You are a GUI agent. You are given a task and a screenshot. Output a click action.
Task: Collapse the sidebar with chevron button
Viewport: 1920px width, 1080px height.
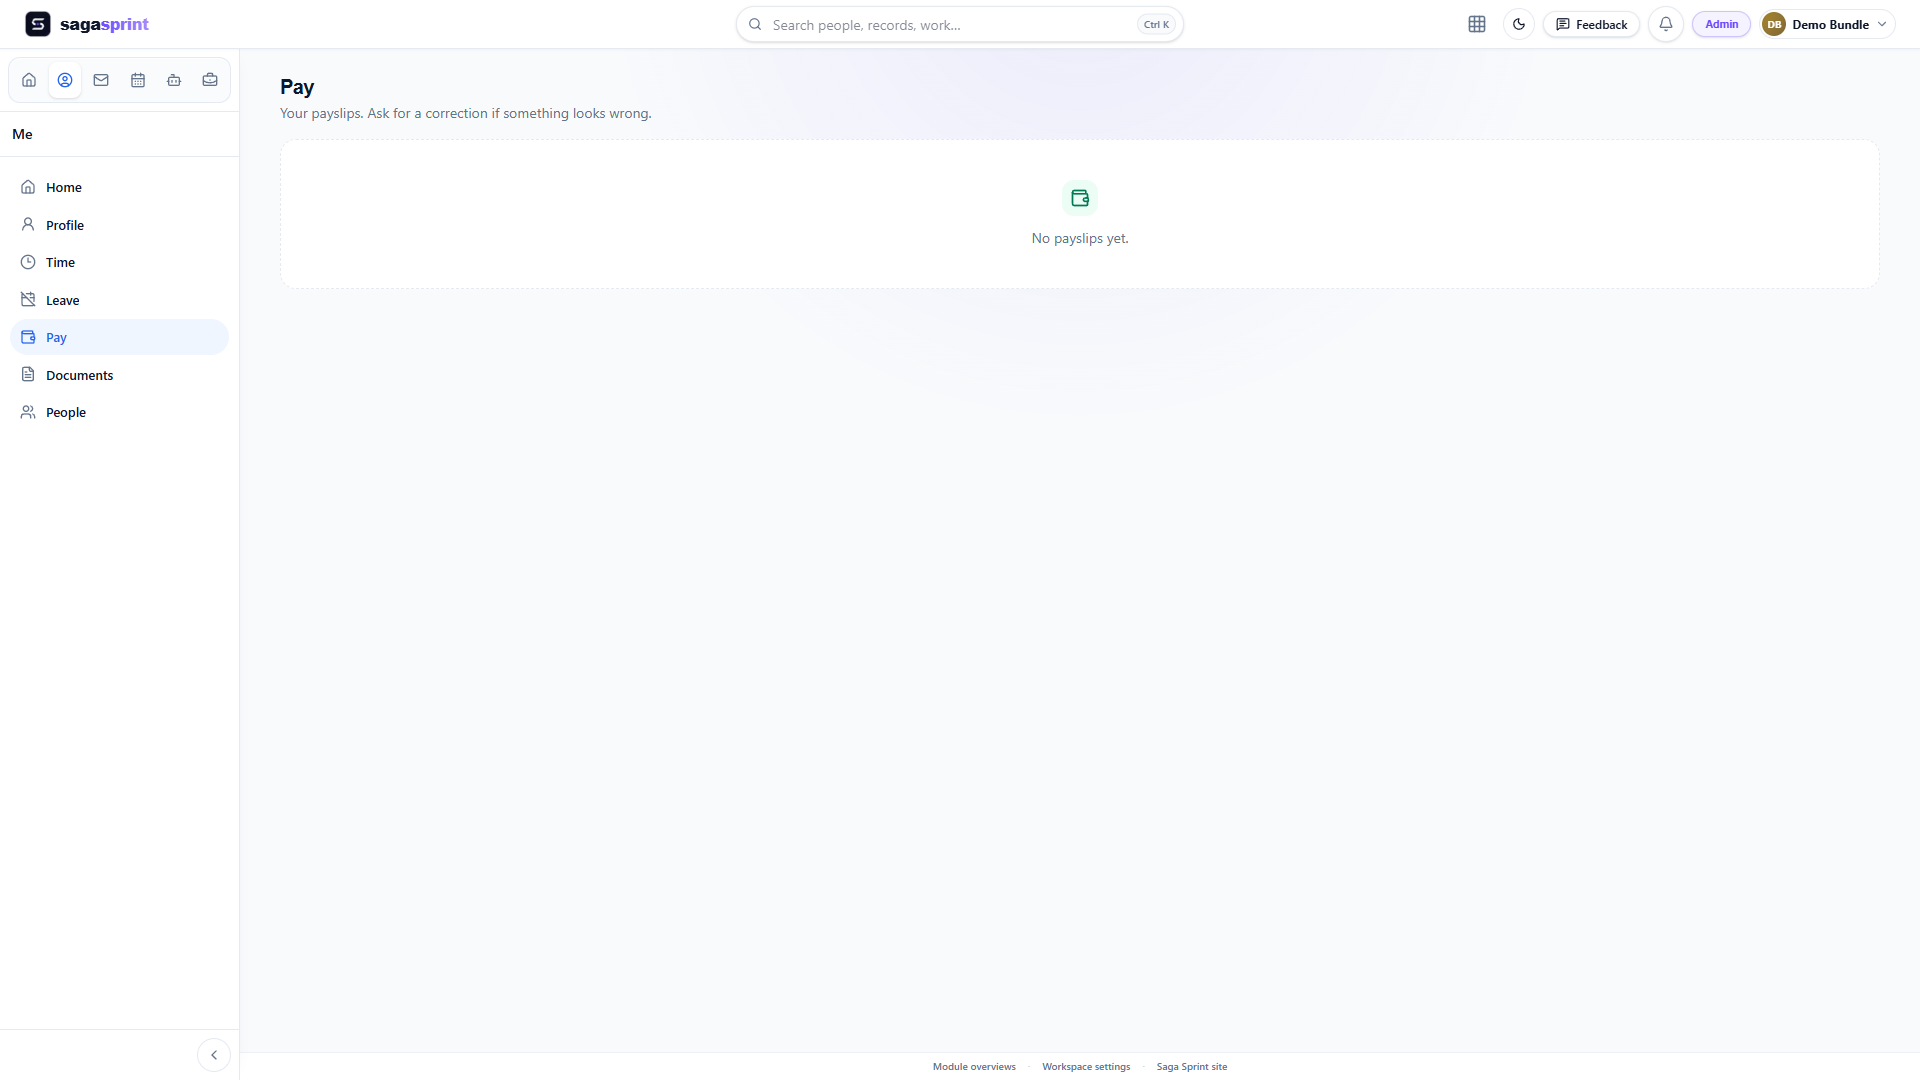pos(214,1055)
